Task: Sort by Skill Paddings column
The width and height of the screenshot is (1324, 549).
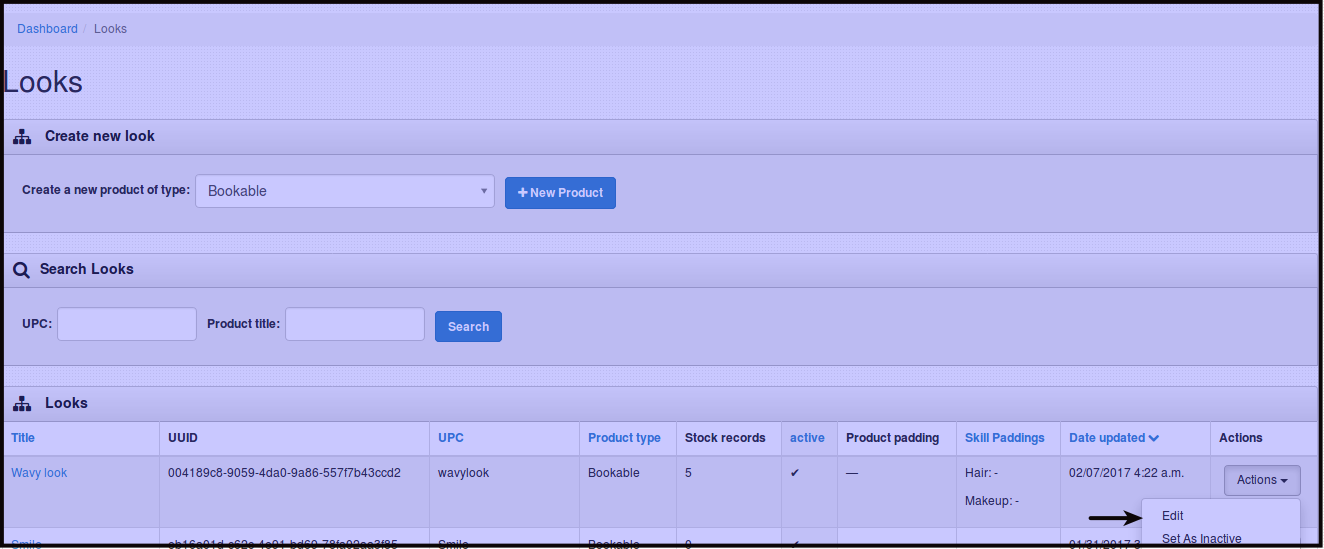Action: 1004,438
